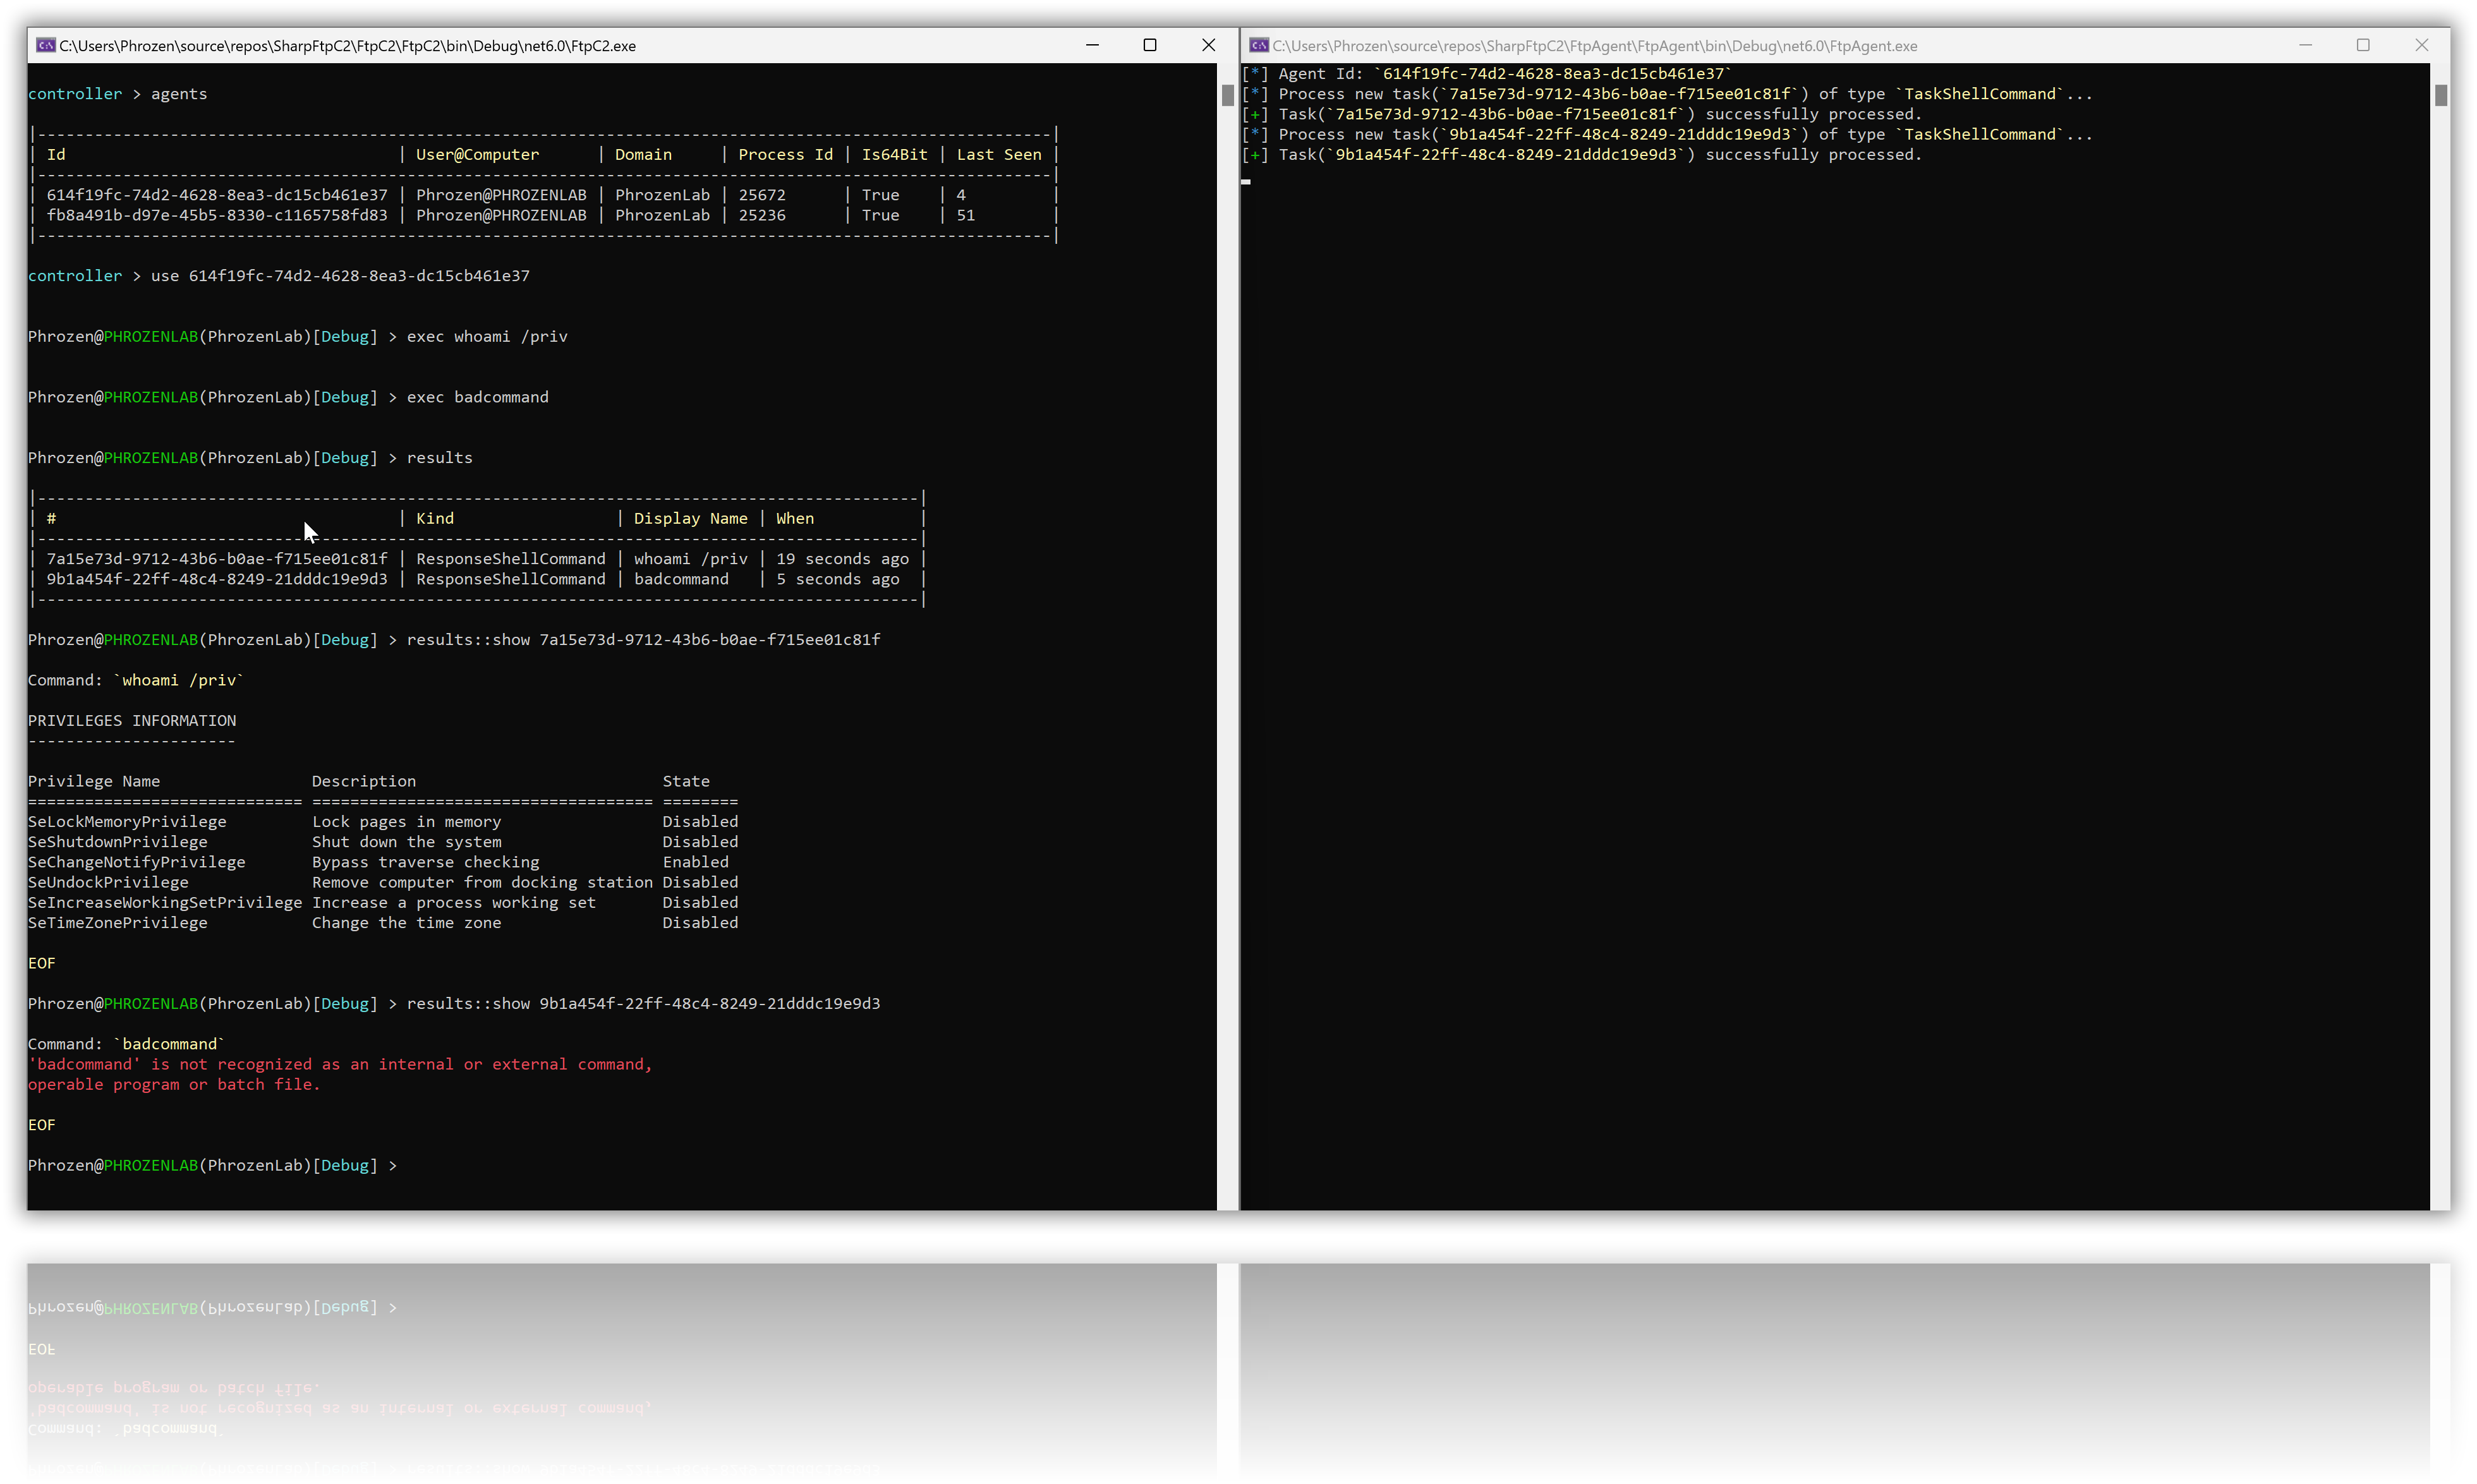Click the FtpC2.exe console window icon
This screenshot has height=1484, width=2477.
45,45
